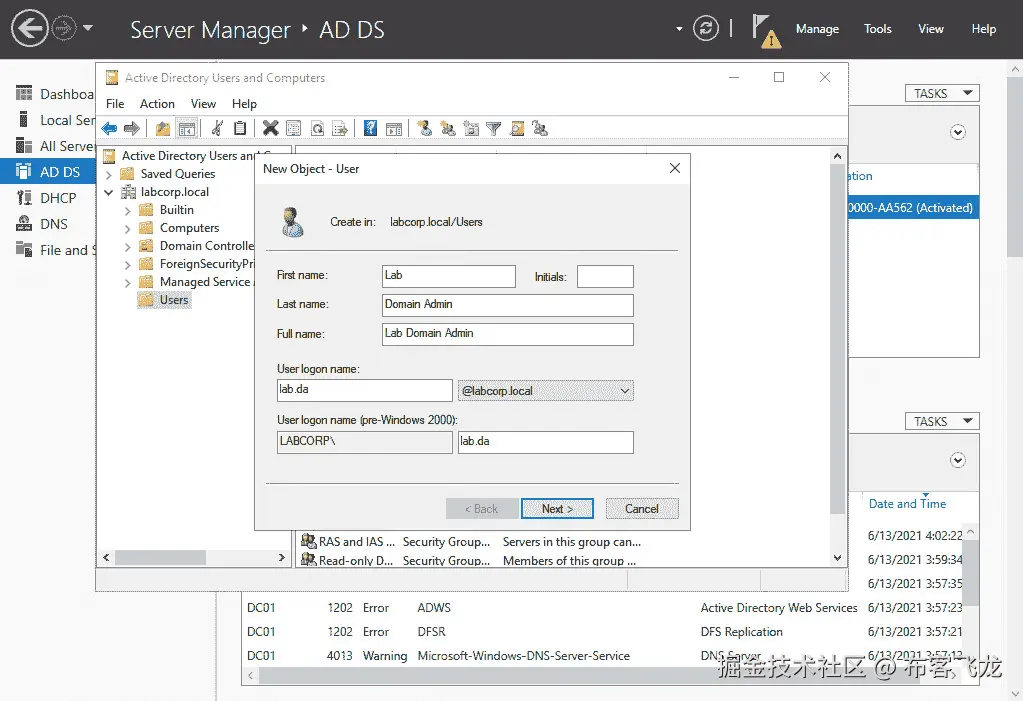Toggle the Show/Hide Action Pane icon
This screenshot has width=1023, height=701.
393,129
